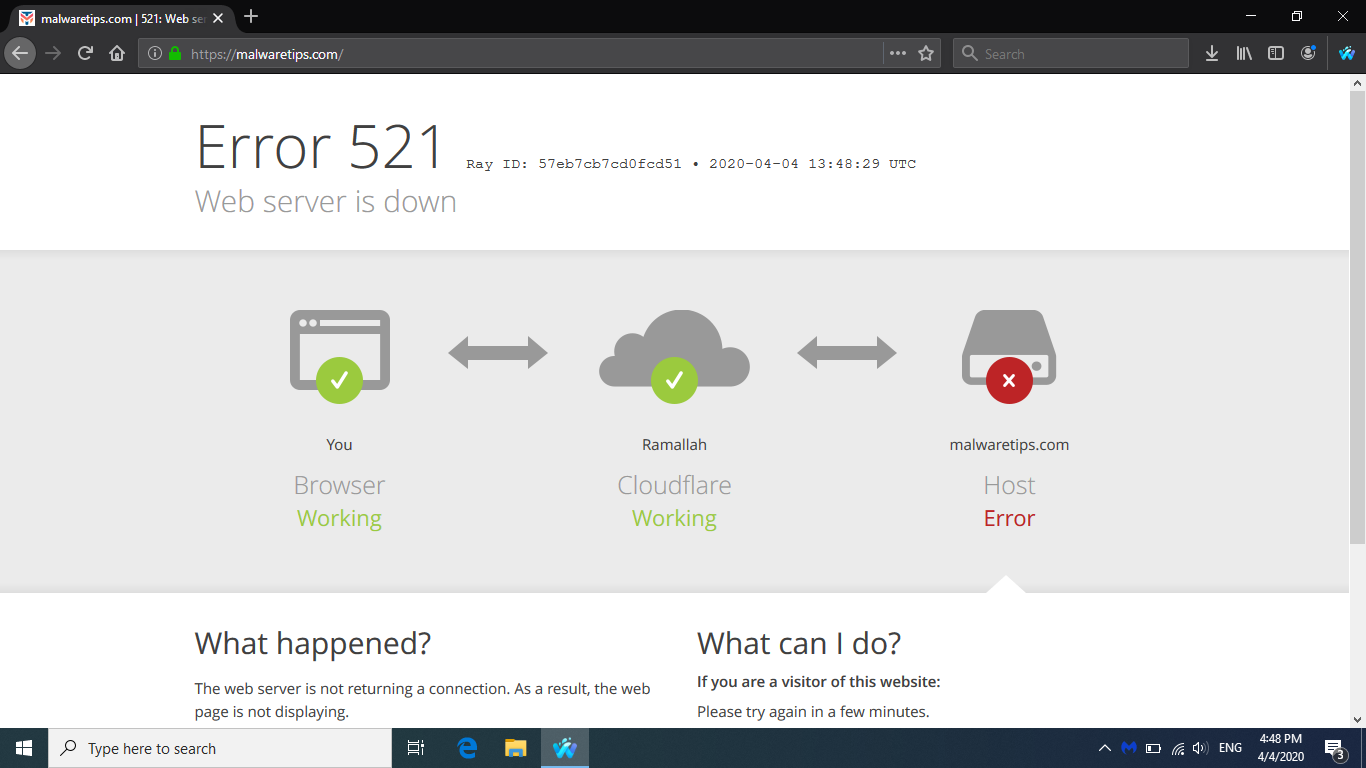Click the page vertical scrollbar

[1357, 316]
